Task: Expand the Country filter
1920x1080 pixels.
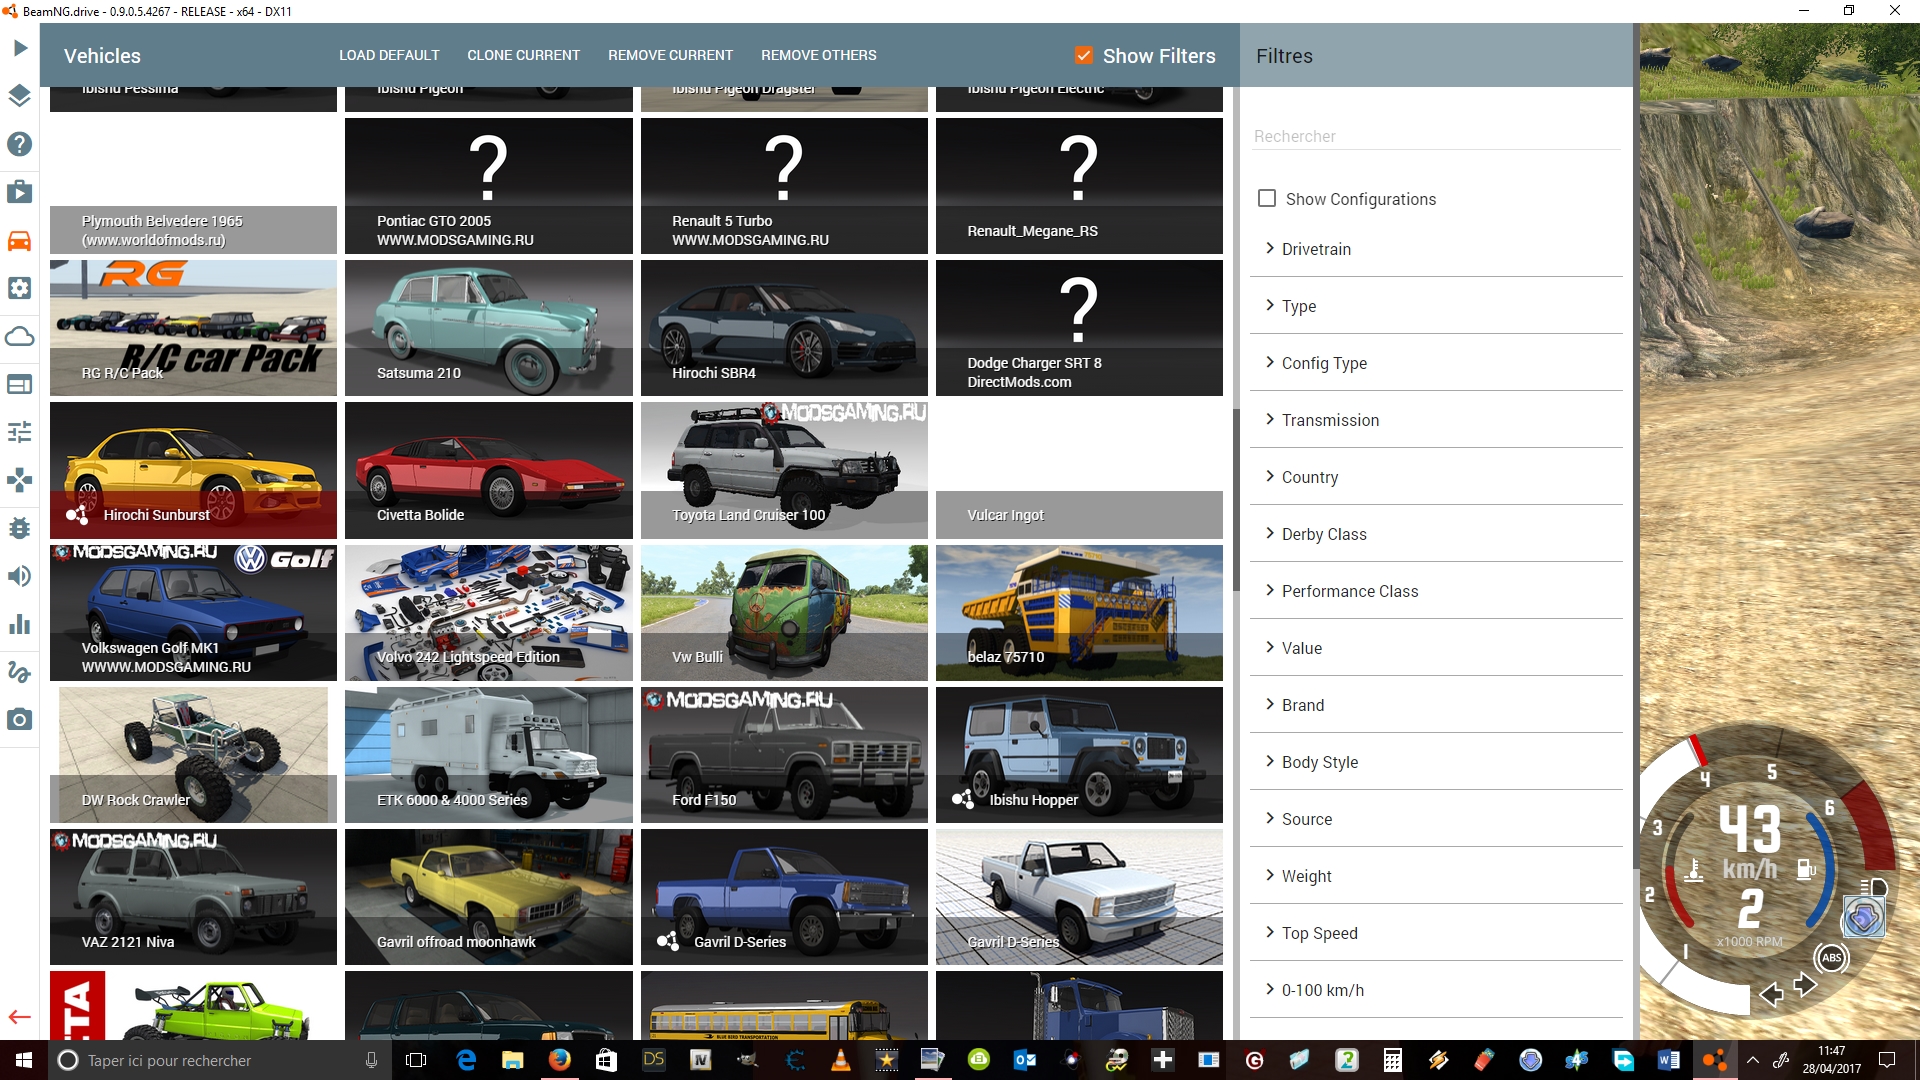Action: (1436, 477)
